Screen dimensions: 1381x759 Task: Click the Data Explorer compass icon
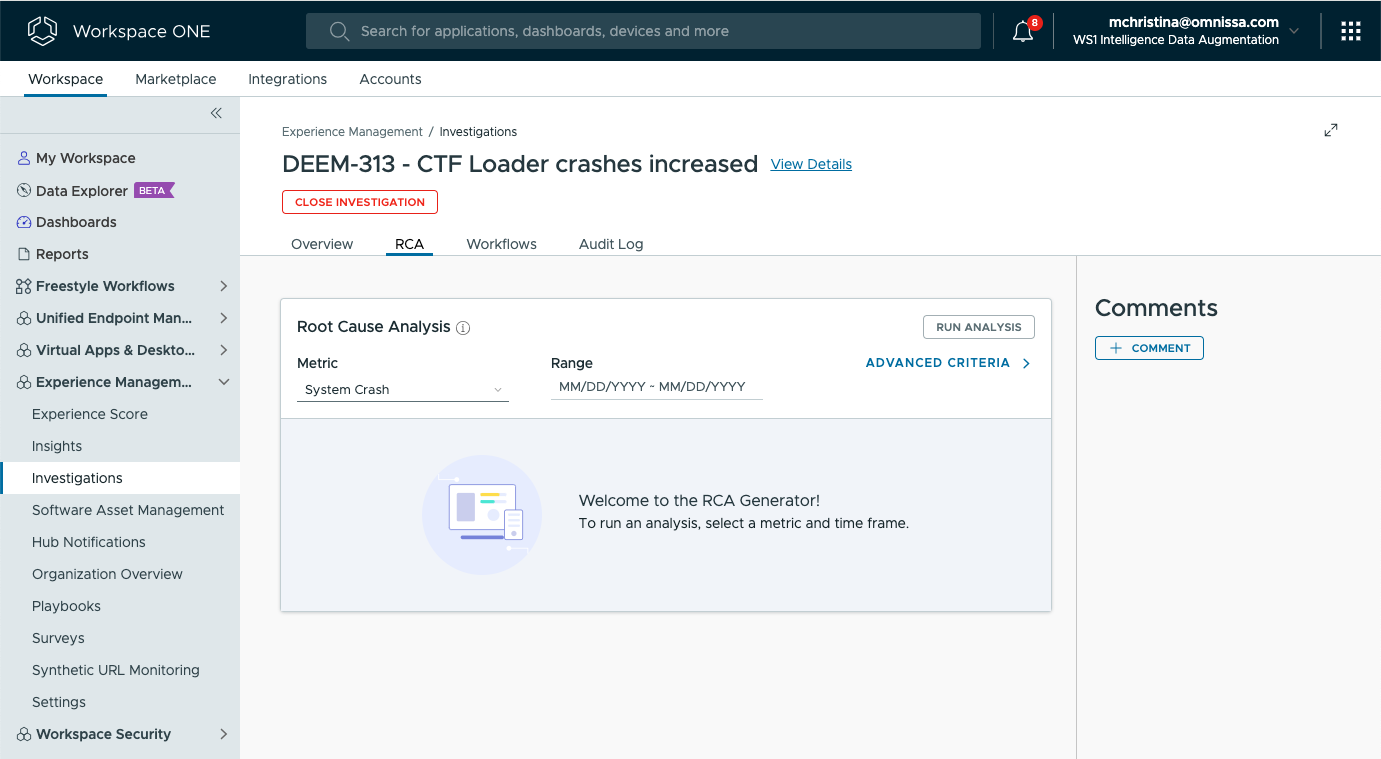point(24,190)
